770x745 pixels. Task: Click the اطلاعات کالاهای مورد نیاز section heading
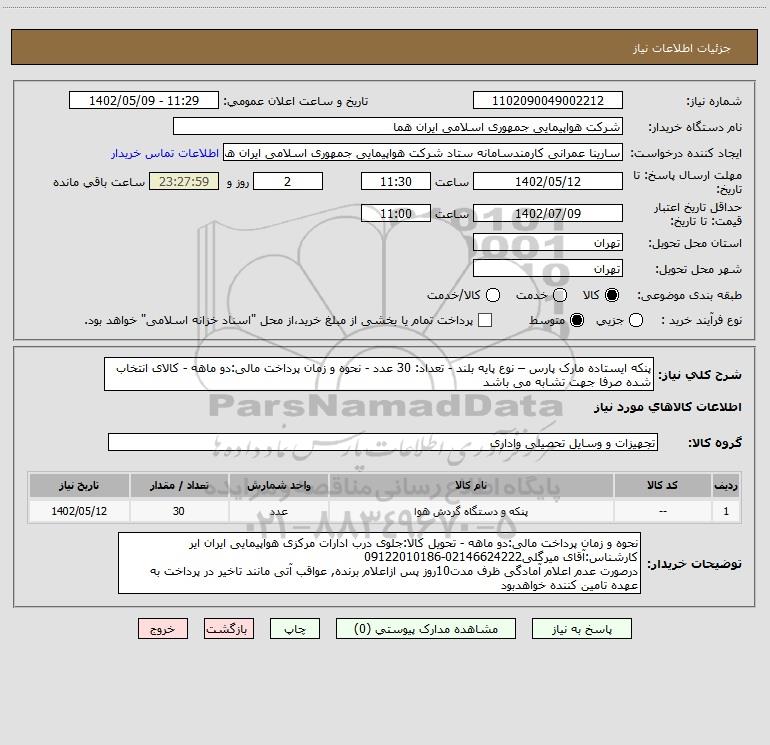pos(667,407)
